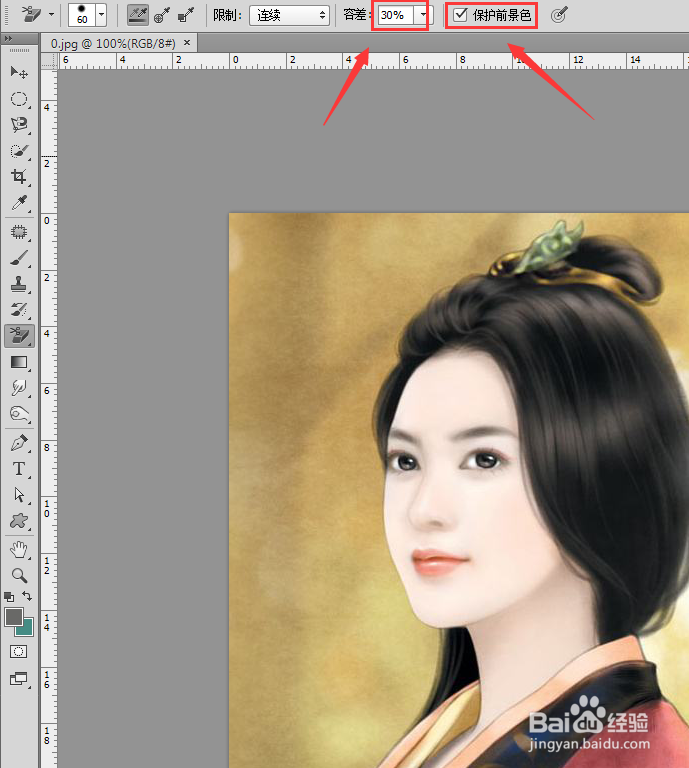
Task: Select the Hand tool
Action: click(x=19, y=550)
